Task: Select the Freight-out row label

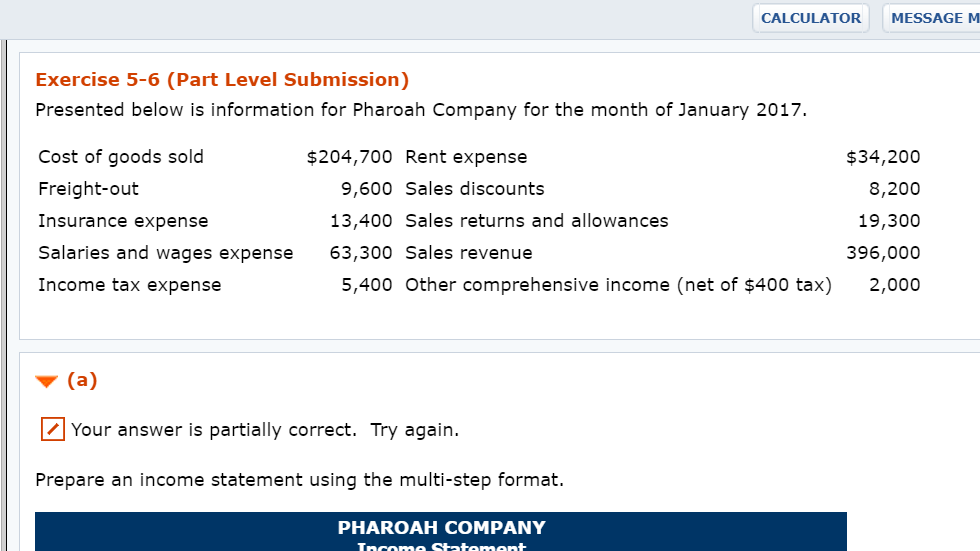Action: coord(88,189)
